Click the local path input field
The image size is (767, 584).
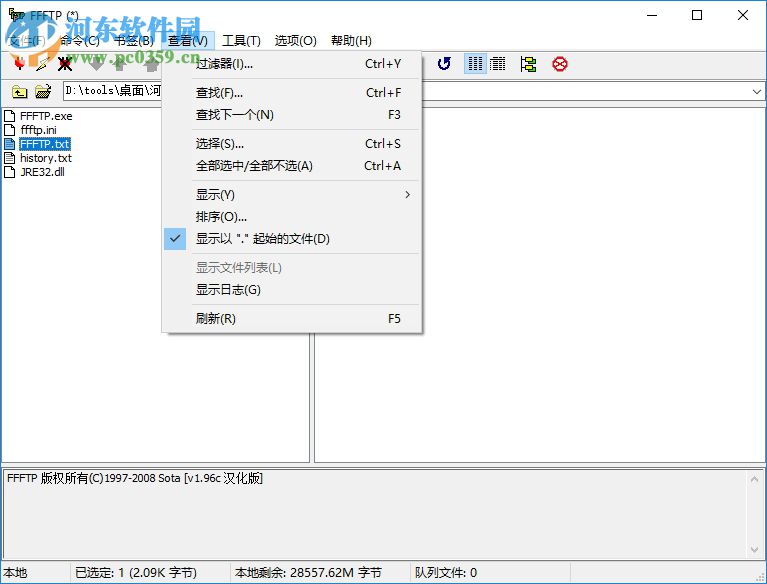click(x=113, y=91)
